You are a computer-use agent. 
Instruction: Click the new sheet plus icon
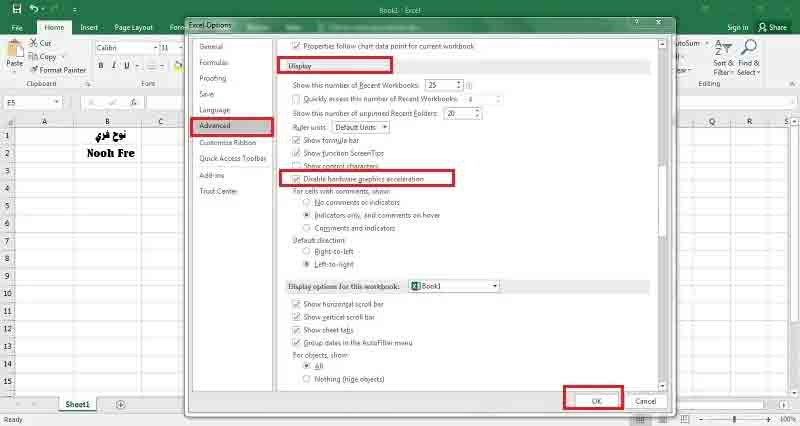(x=120, y=405)
